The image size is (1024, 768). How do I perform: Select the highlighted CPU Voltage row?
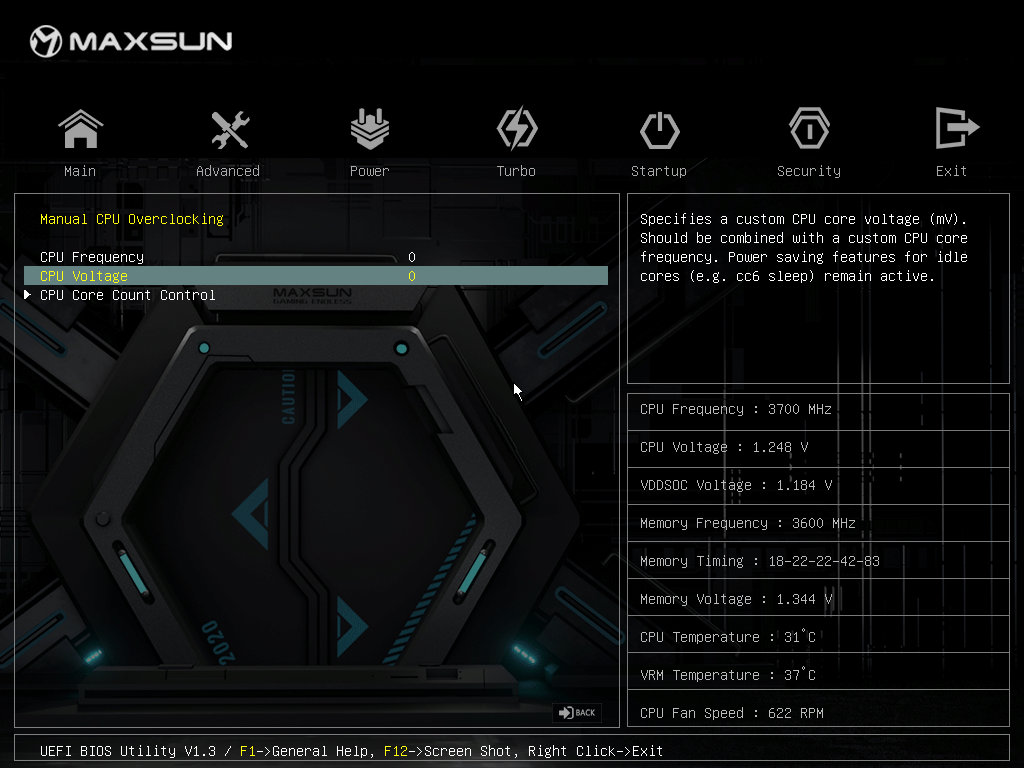click(316, 276)
